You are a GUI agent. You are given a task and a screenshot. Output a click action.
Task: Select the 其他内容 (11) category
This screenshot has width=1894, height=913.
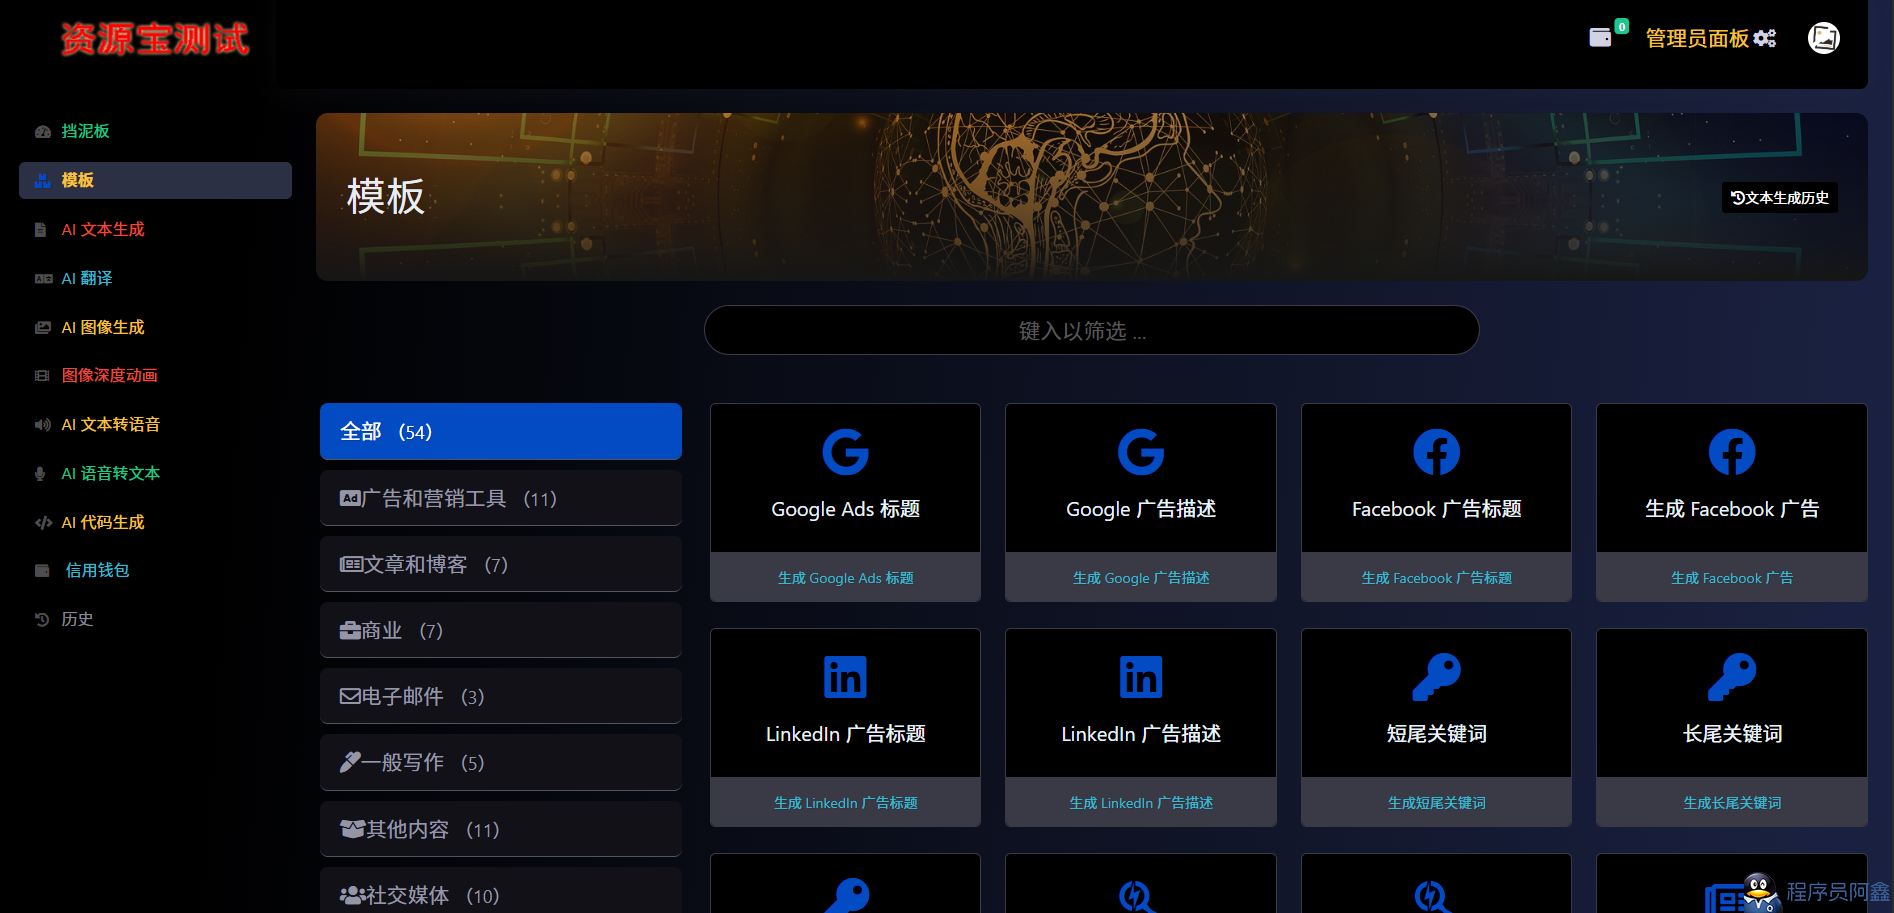click(x=501, y=829)
